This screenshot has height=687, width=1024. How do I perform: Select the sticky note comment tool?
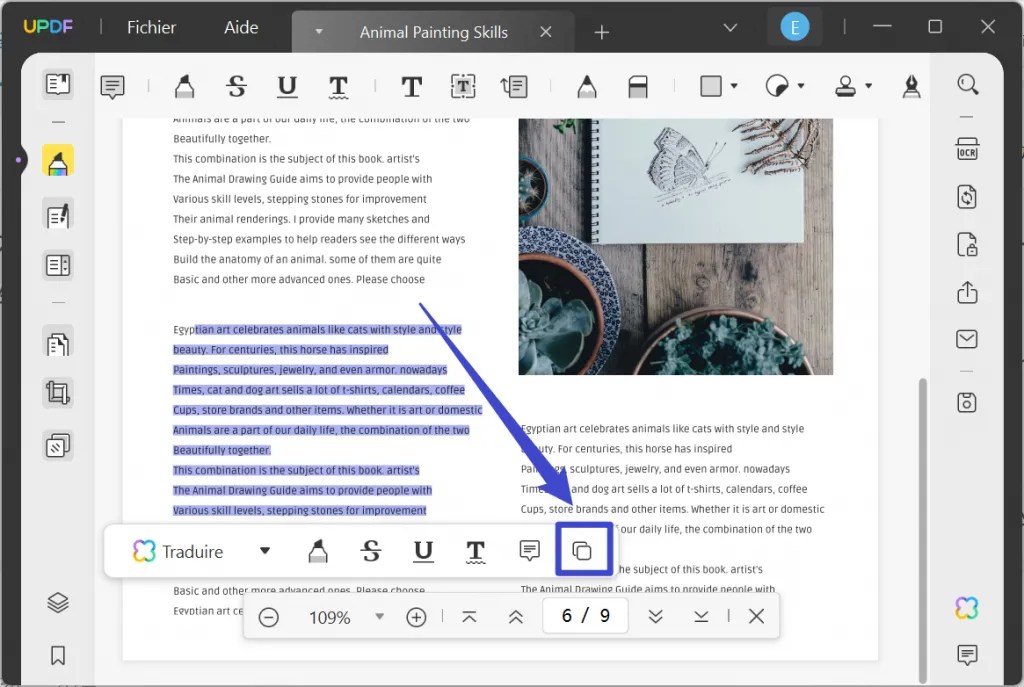(112, 86)
